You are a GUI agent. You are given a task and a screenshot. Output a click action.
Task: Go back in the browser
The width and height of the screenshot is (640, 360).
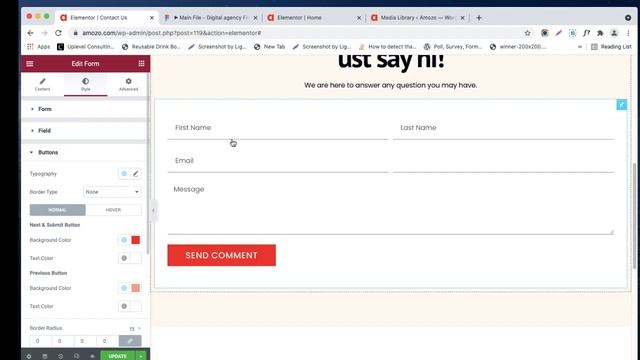(x=31, y=33)
